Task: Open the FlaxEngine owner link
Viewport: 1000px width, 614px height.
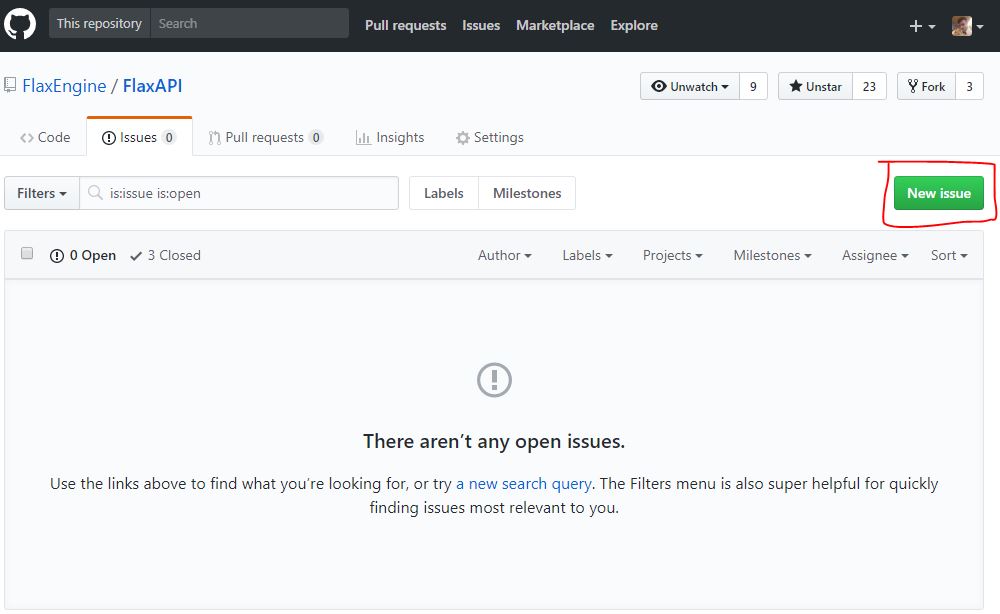Action: (x=64, y=85)
